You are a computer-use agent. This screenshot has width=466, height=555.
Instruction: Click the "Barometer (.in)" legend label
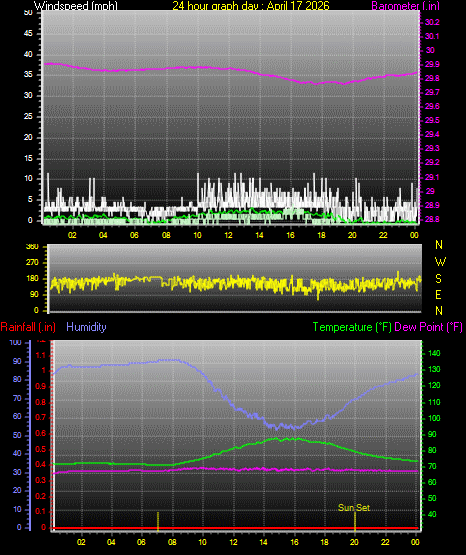pyautogui.click(x=406, y=6)
